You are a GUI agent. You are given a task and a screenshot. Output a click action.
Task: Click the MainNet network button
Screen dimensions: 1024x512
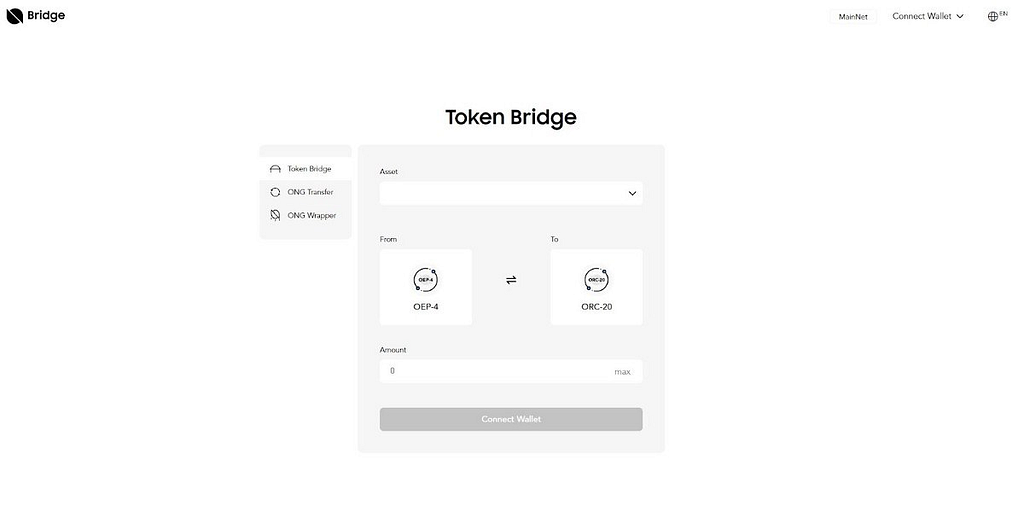[x=853, y=17]
